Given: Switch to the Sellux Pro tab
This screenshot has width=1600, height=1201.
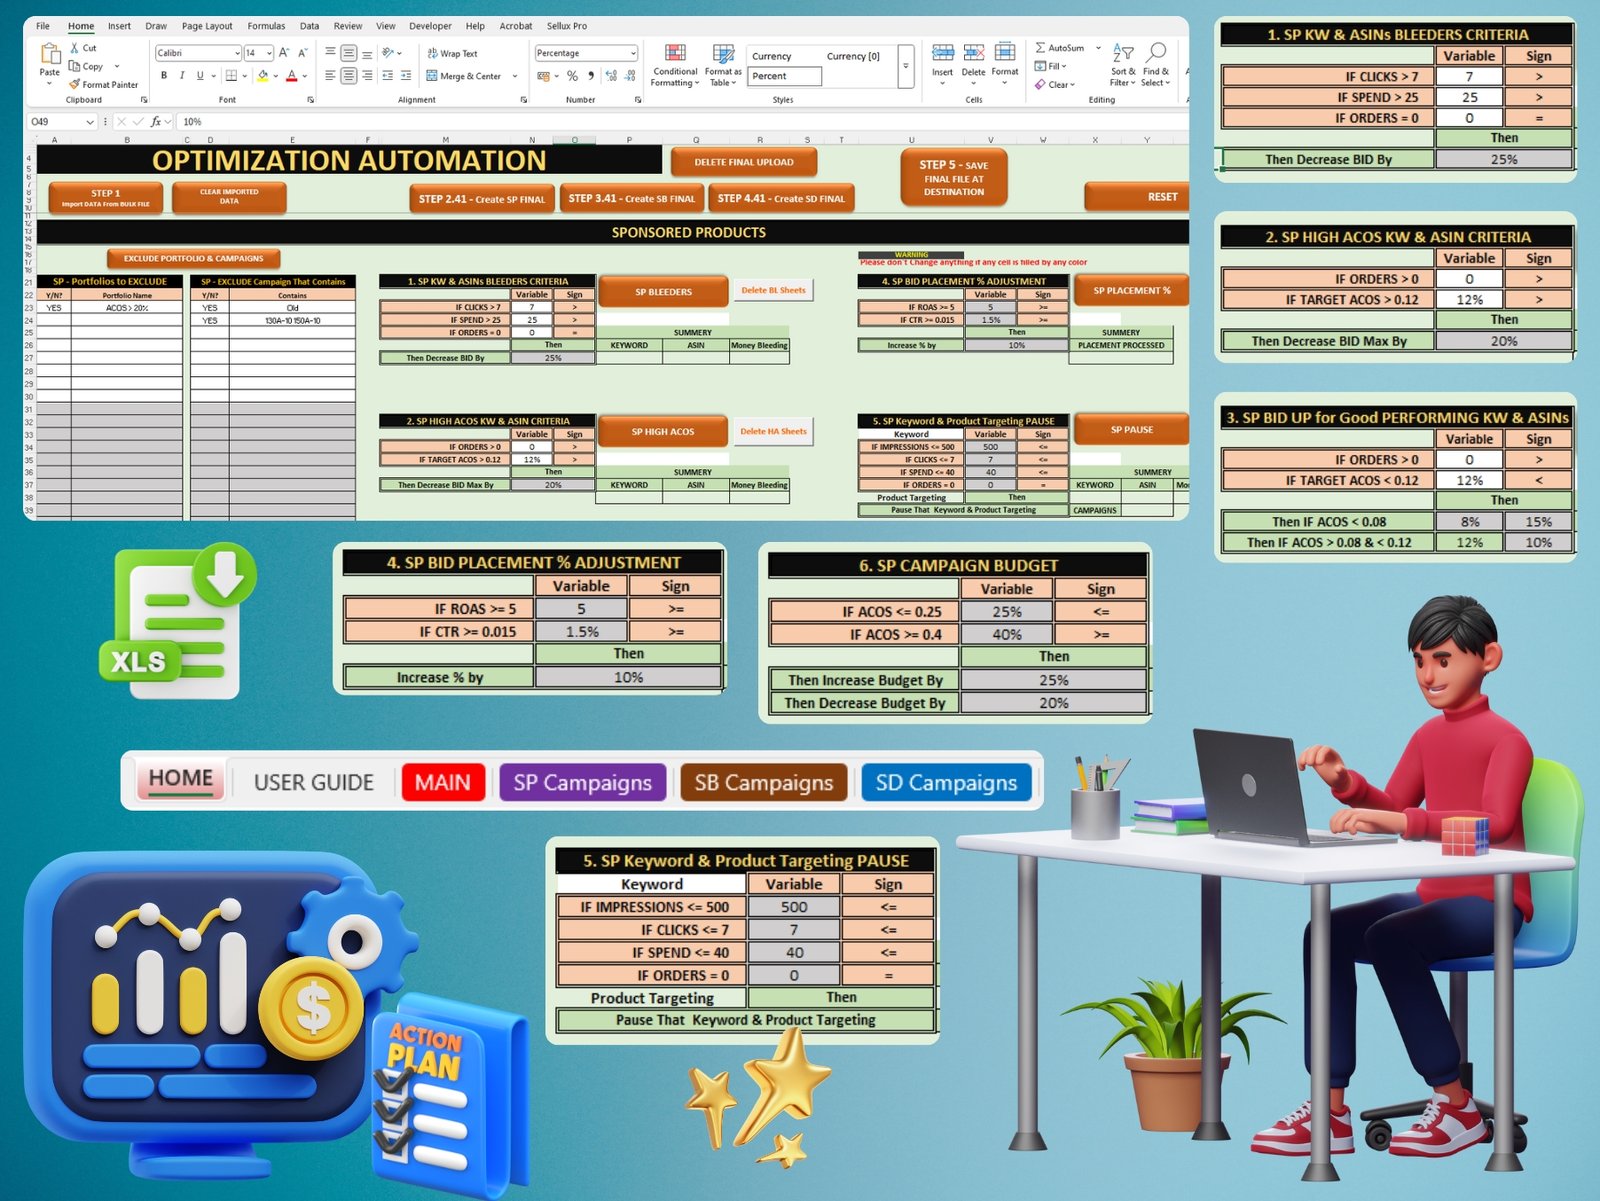Looking at the screenshot, I should point(567,26).
